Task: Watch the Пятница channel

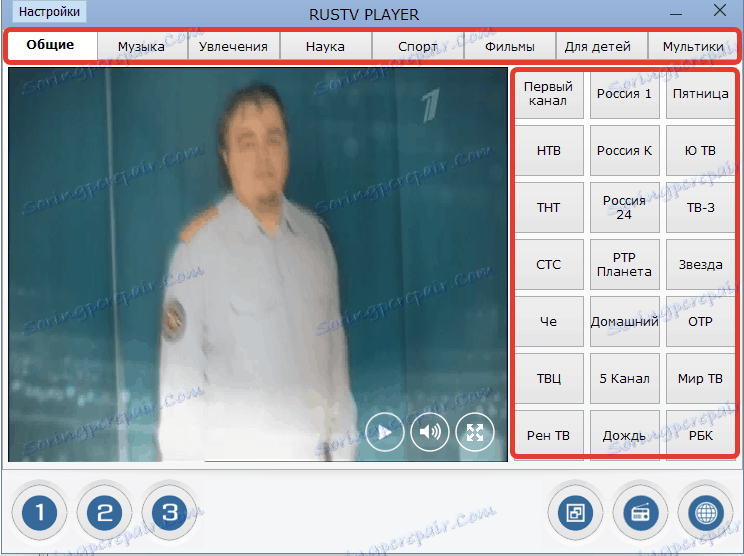Action: tap(701, 94)
